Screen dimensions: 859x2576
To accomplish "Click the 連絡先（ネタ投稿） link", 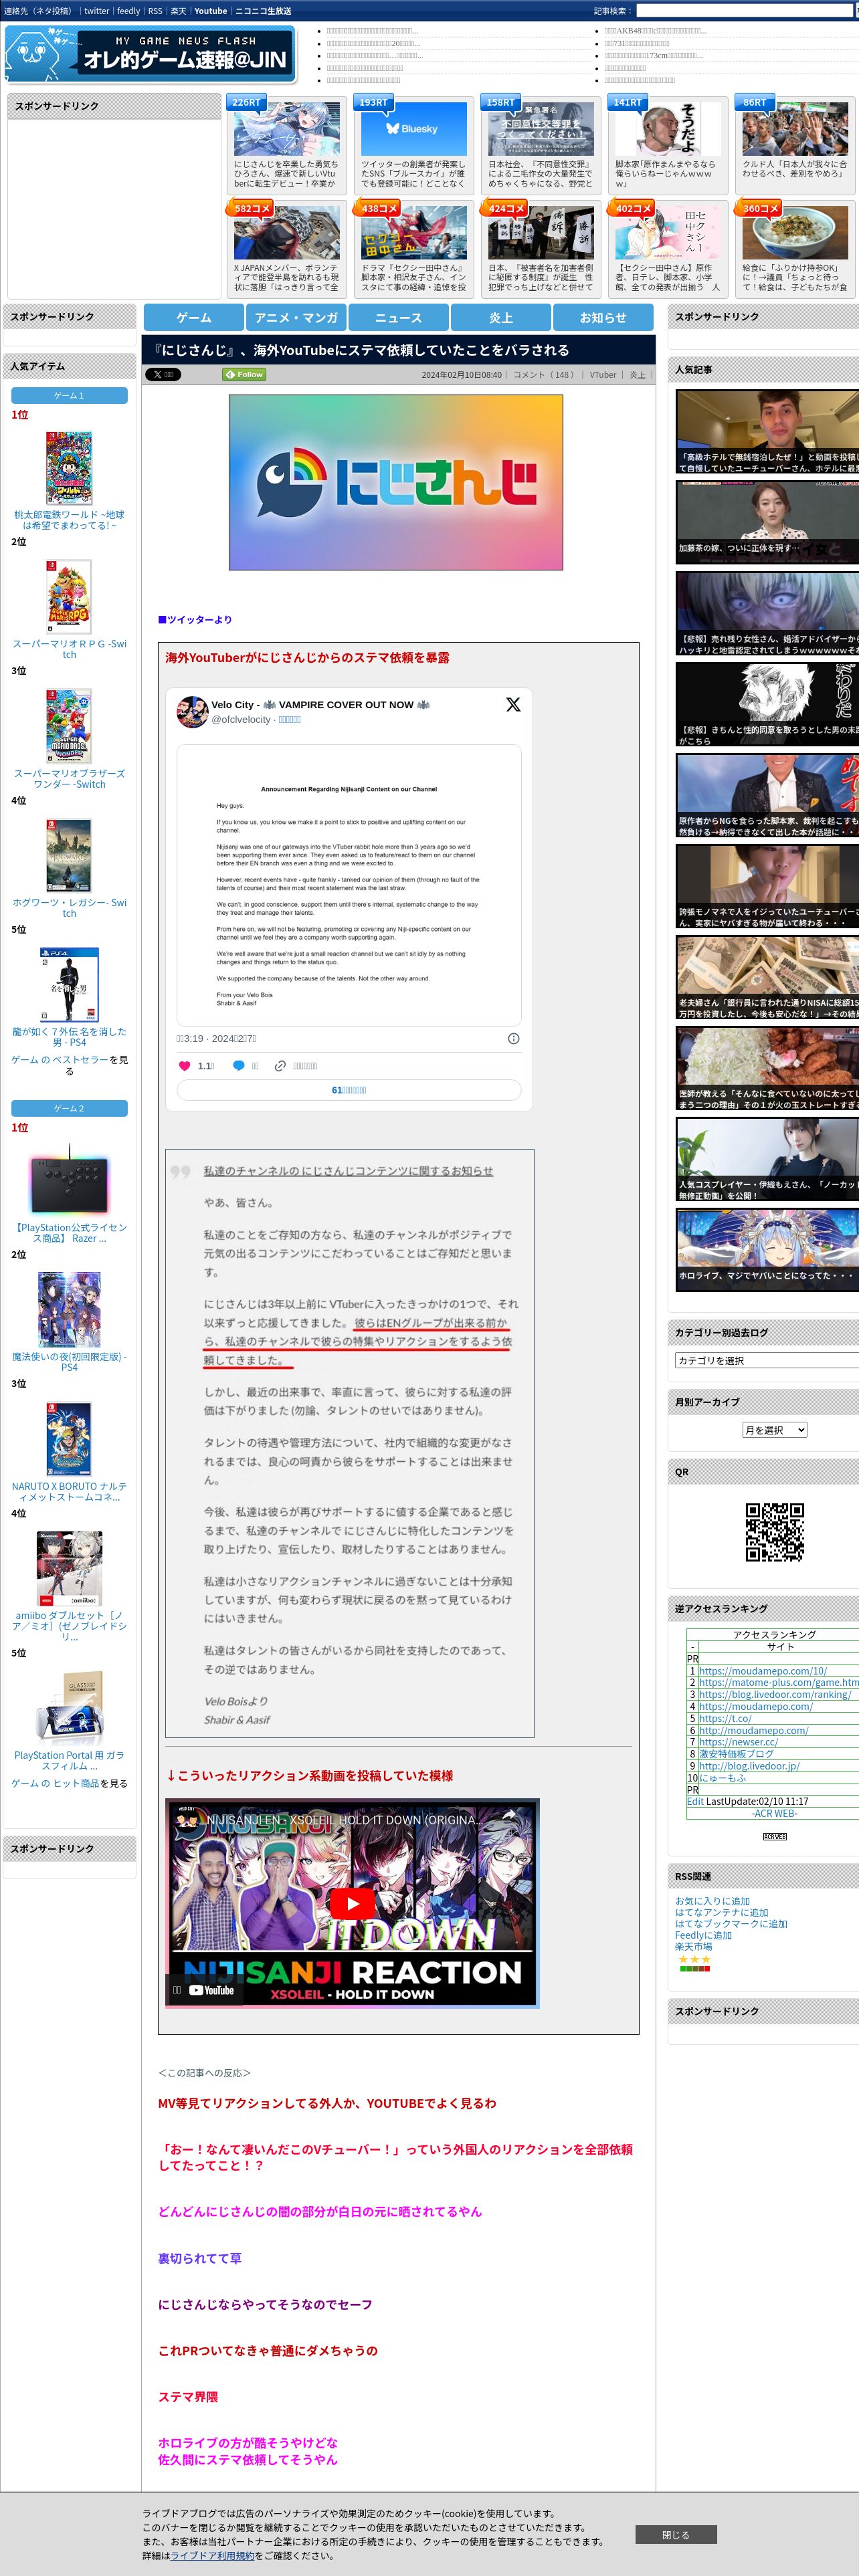I will click(x=38, y=11).
